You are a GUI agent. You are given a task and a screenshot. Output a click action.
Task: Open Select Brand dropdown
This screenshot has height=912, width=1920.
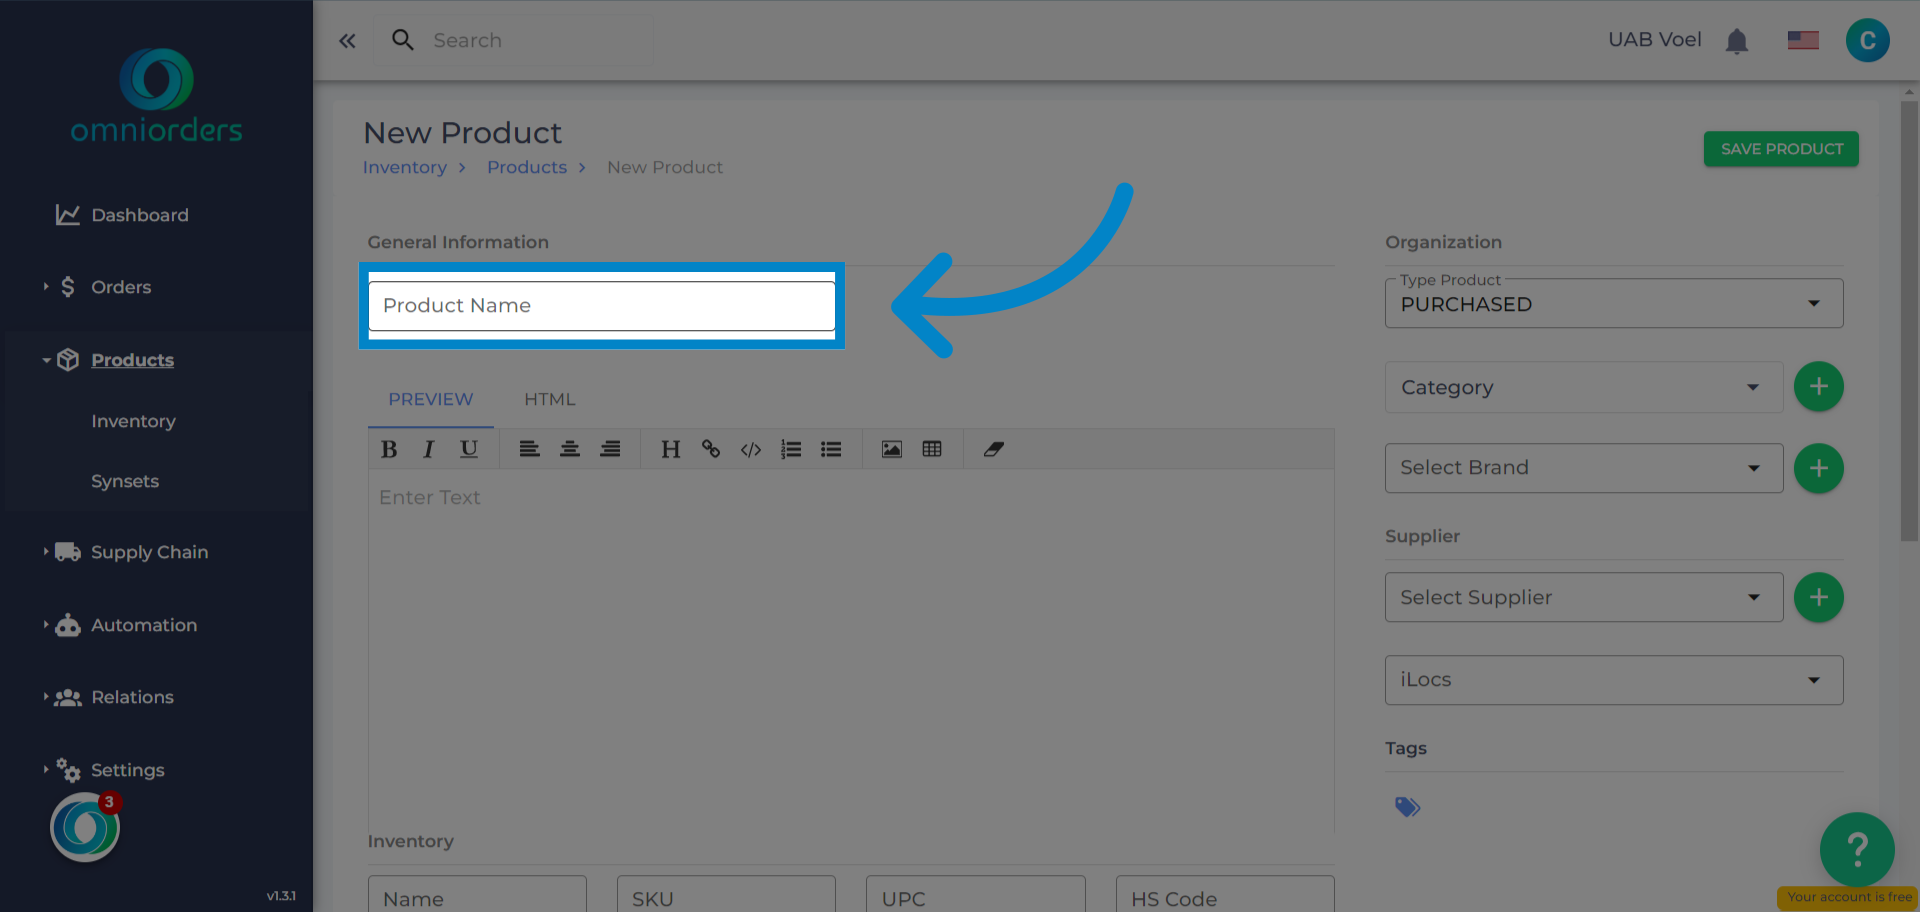pyautogui.click(x=1583, y=468)
